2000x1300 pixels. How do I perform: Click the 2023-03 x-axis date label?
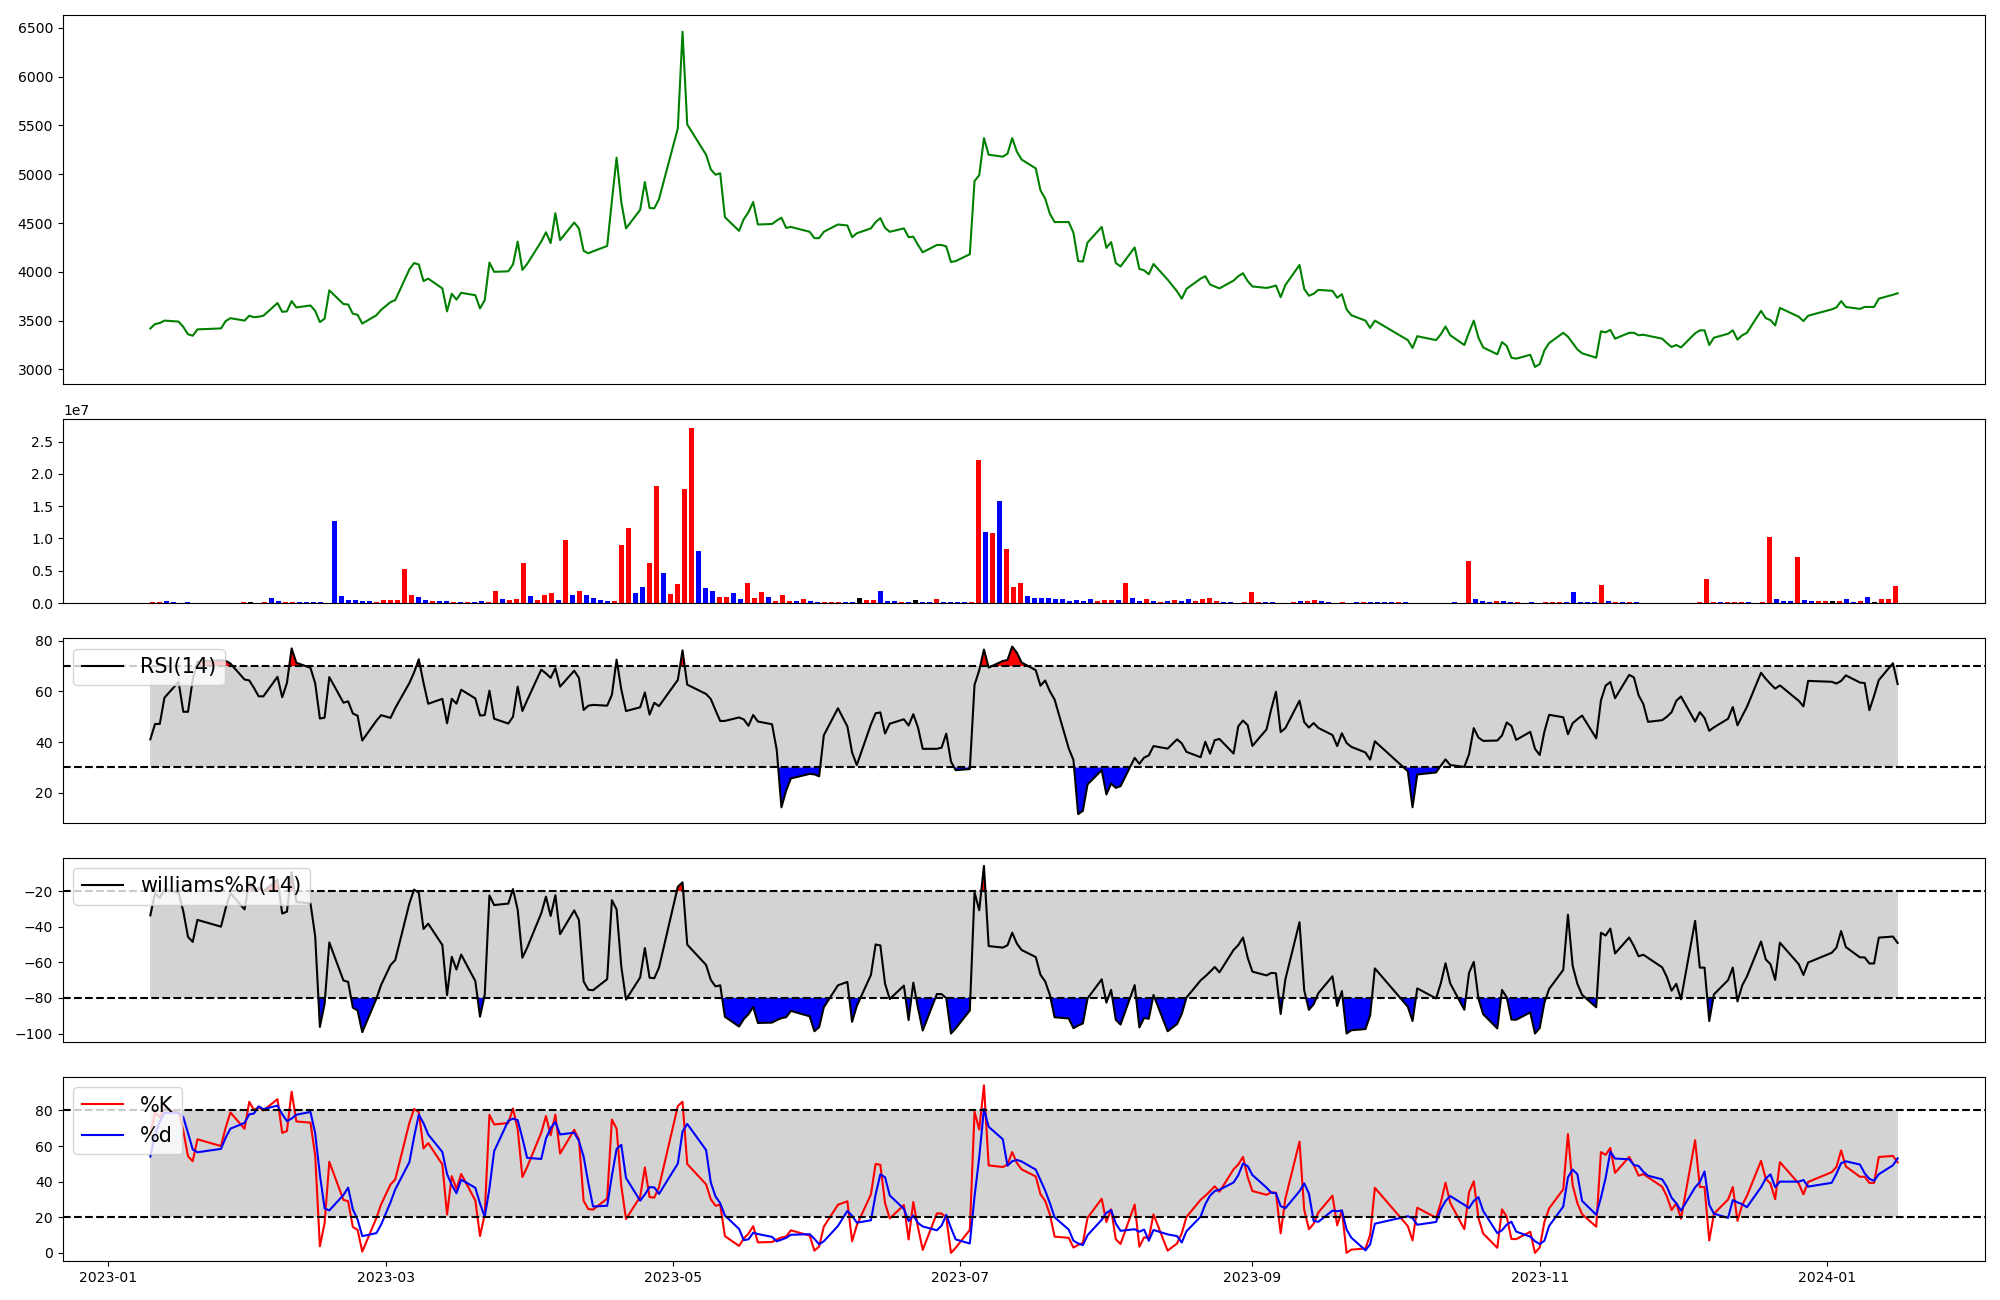coord(385,1277)
